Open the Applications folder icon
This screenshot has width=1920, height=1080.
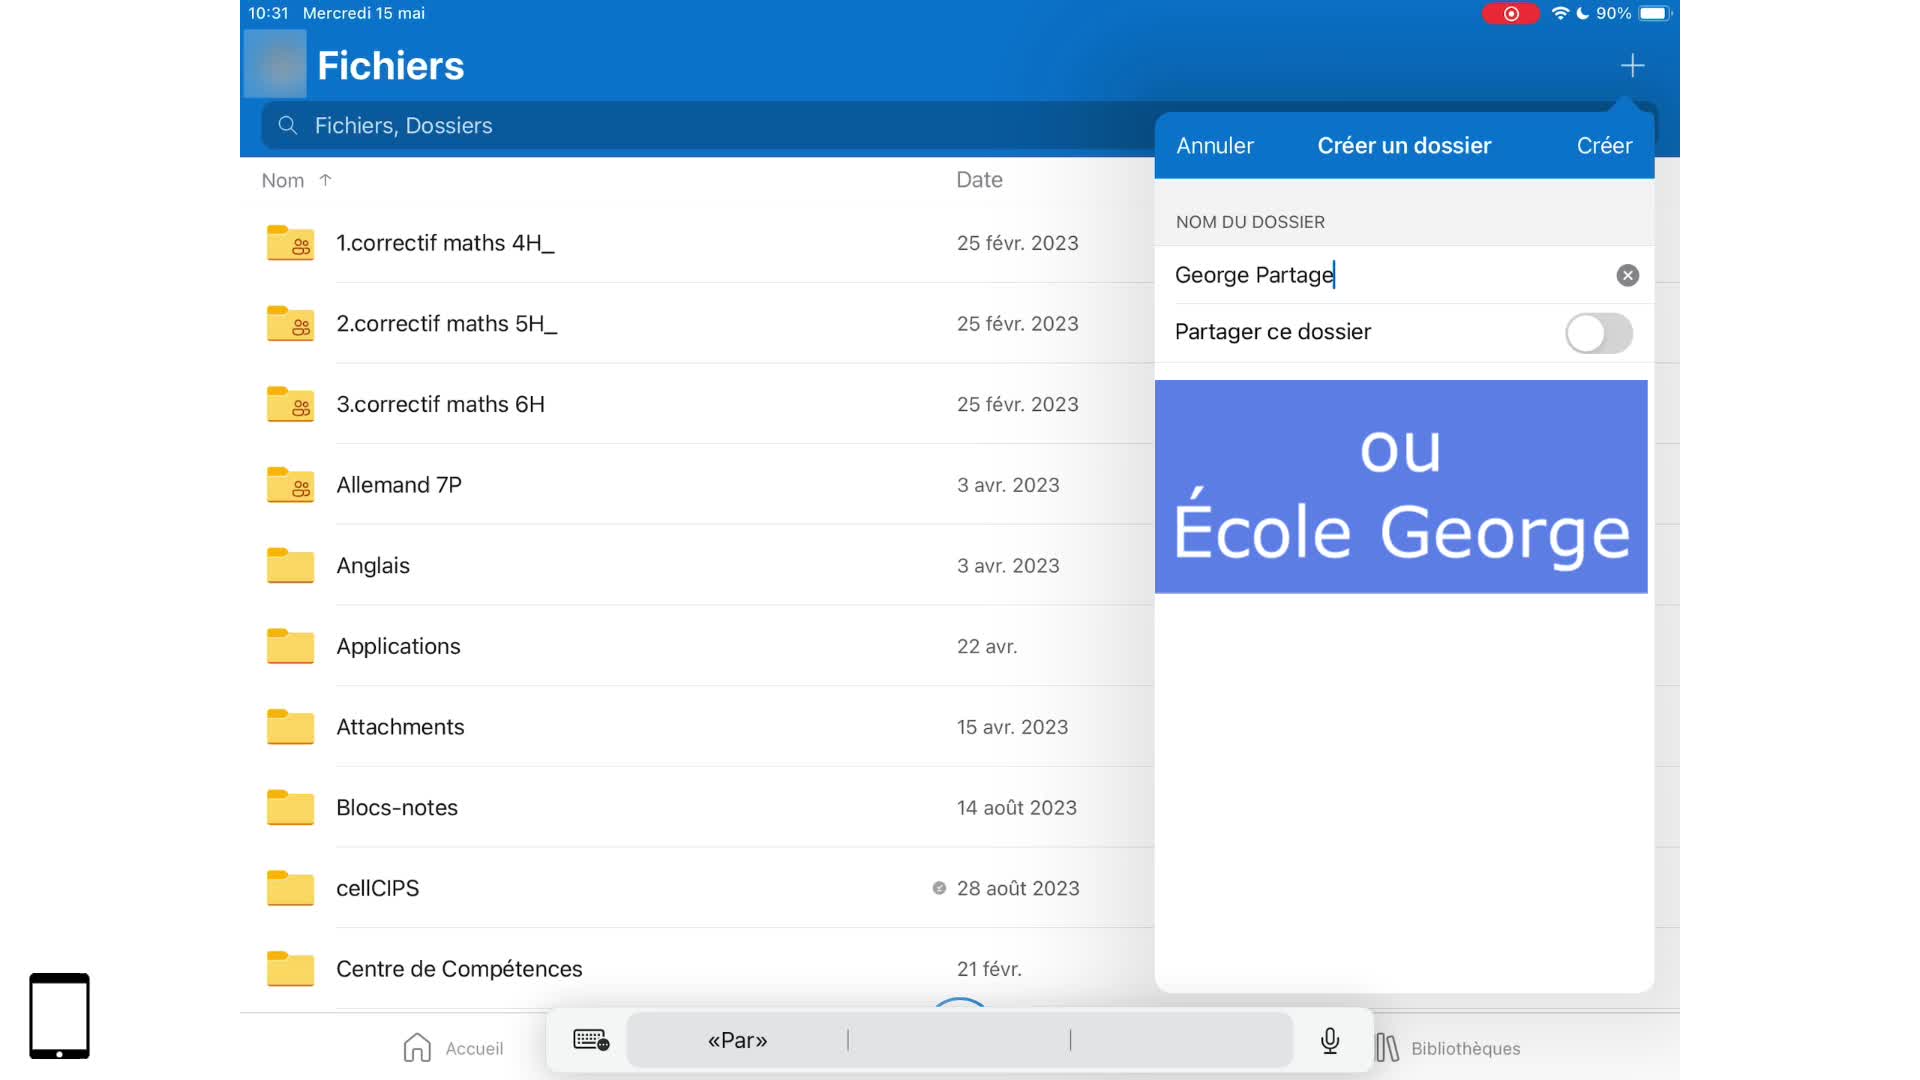click(x=290, y=646)
